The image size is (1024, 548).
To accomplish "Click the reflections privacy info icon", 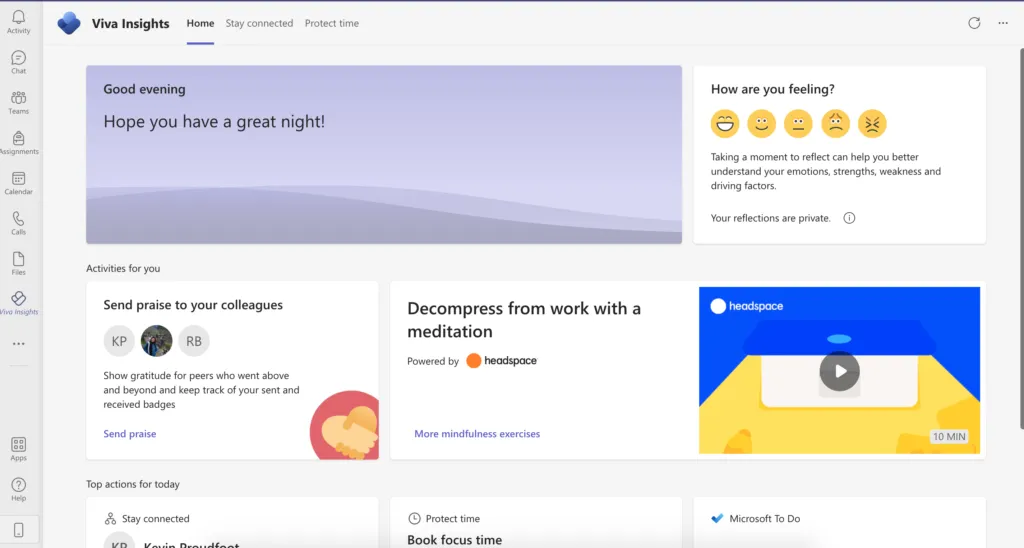I will point(849,218).
